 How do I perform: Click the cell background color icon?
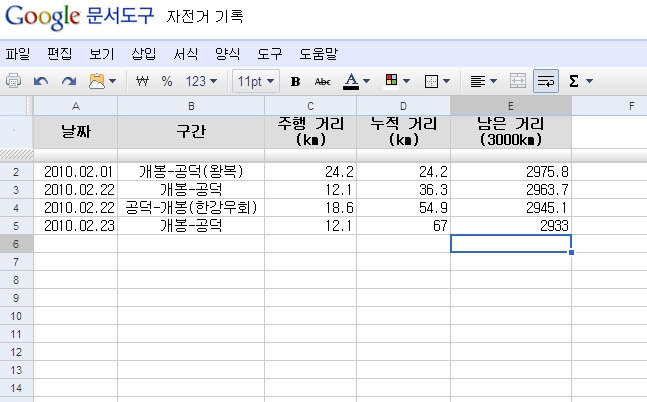(391, 80)
